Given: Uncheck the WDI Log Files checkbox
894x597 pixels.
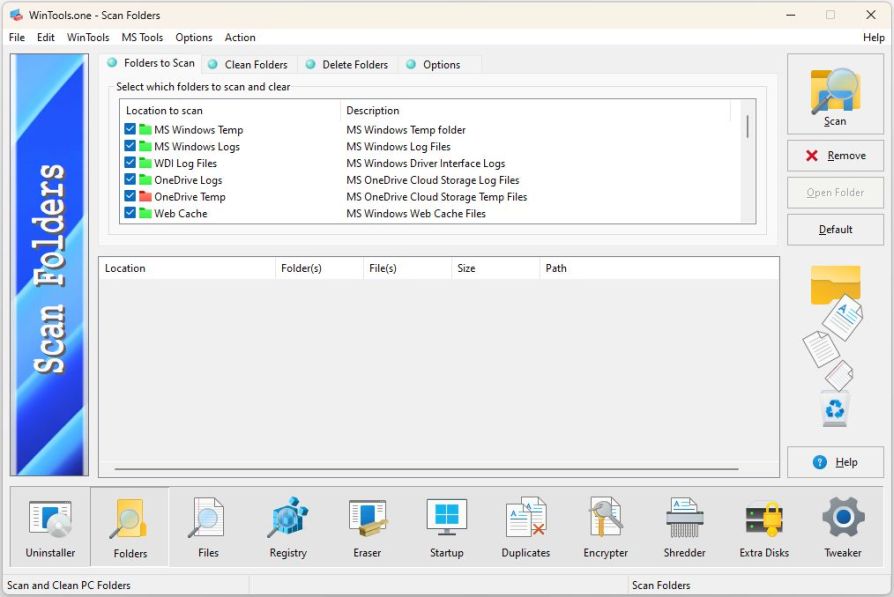Looking at the screenshot, I should click(130, 163).
